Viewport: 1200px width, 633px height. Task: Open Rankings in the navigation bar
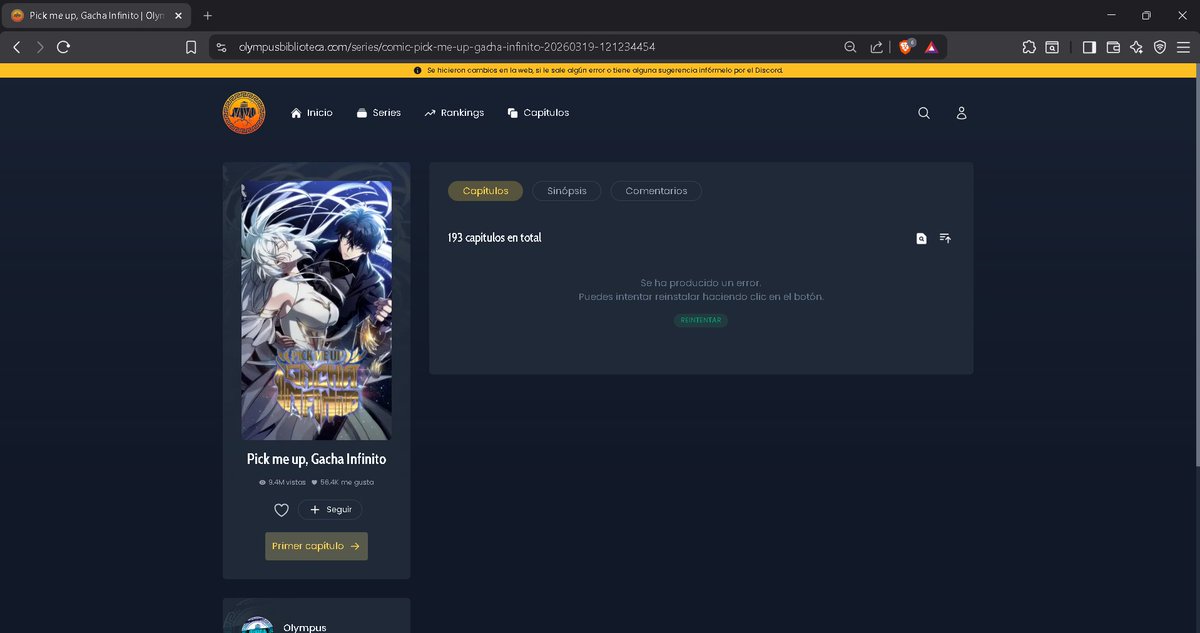pyautogui.click(x=454, y=113)
